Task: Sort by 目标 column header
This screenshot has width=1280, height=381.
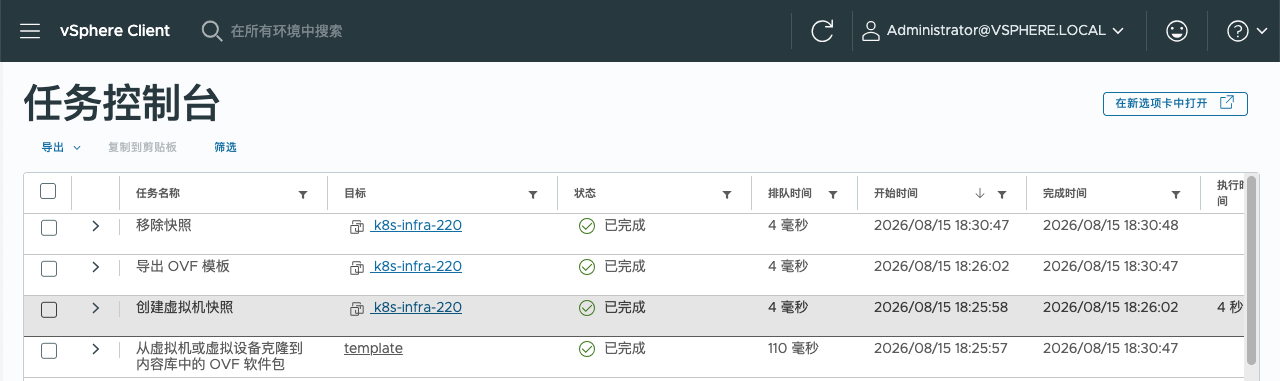Action: click(x=355, y=194)
